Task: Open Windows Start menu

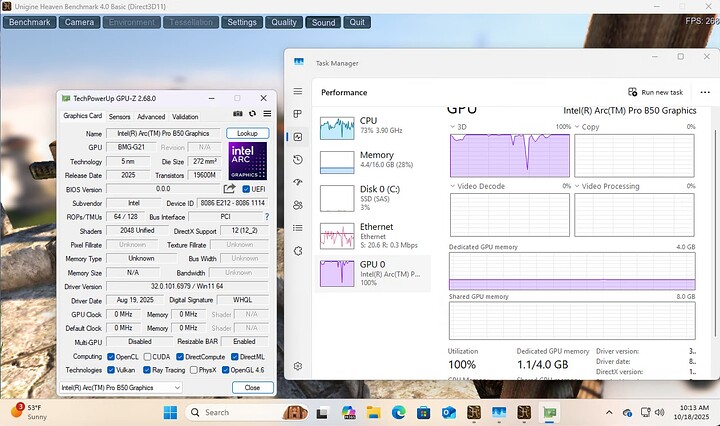Action: 170,412
